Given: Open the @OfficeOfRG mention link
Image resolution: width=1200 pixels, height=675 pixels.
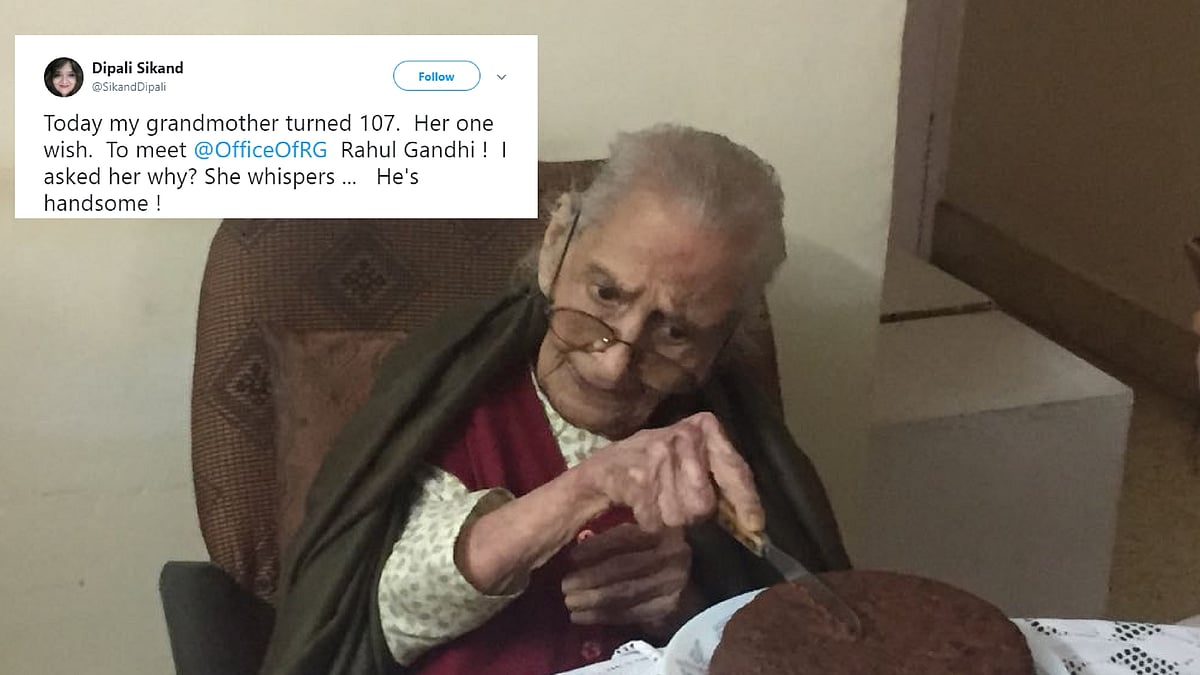Looking at the screenshot, I should pyautogui.click(x=265, y=151).
